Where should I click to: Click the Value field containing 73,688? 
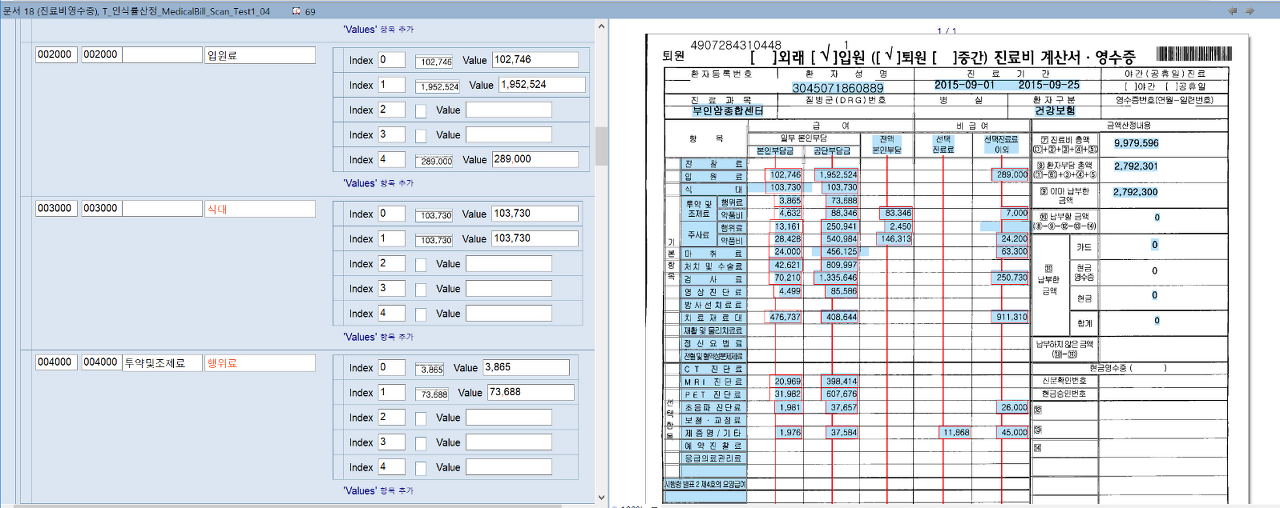pyautogui.click(x=531, y=393)
